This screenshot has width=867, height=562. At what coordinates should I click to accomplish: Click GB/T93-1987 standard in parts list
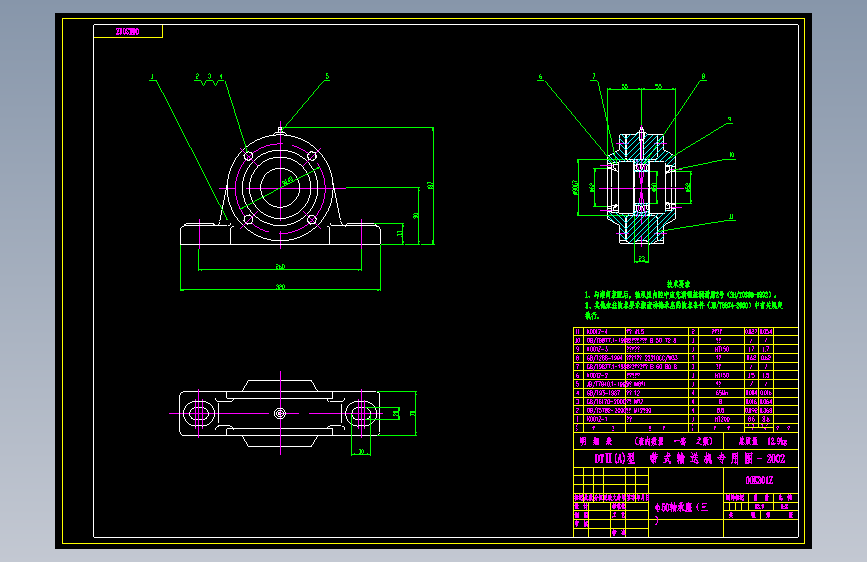click(x=603, y=393)
